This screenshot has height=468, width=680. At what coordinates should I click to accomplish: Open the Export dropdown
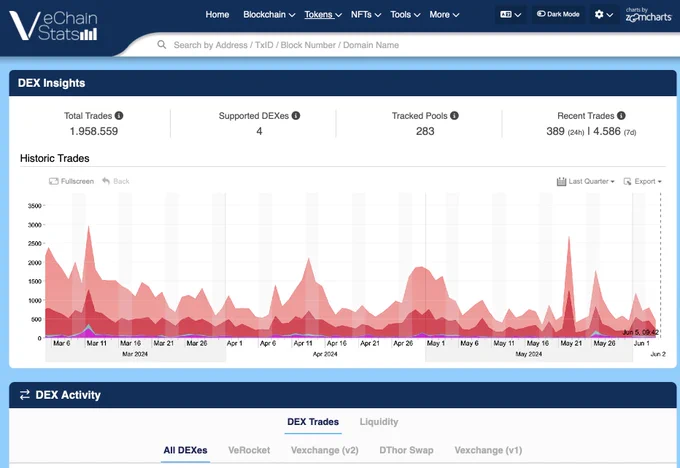coord(642,181)
